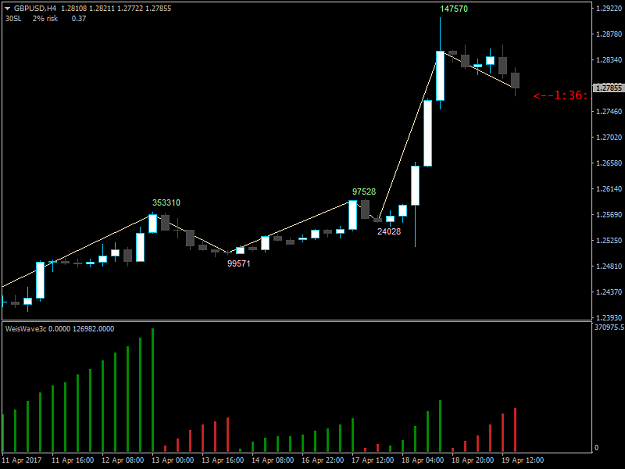Select the wave volume label 353310
The height and width of the screenshot is (469, 625).
tap(166, 203)
